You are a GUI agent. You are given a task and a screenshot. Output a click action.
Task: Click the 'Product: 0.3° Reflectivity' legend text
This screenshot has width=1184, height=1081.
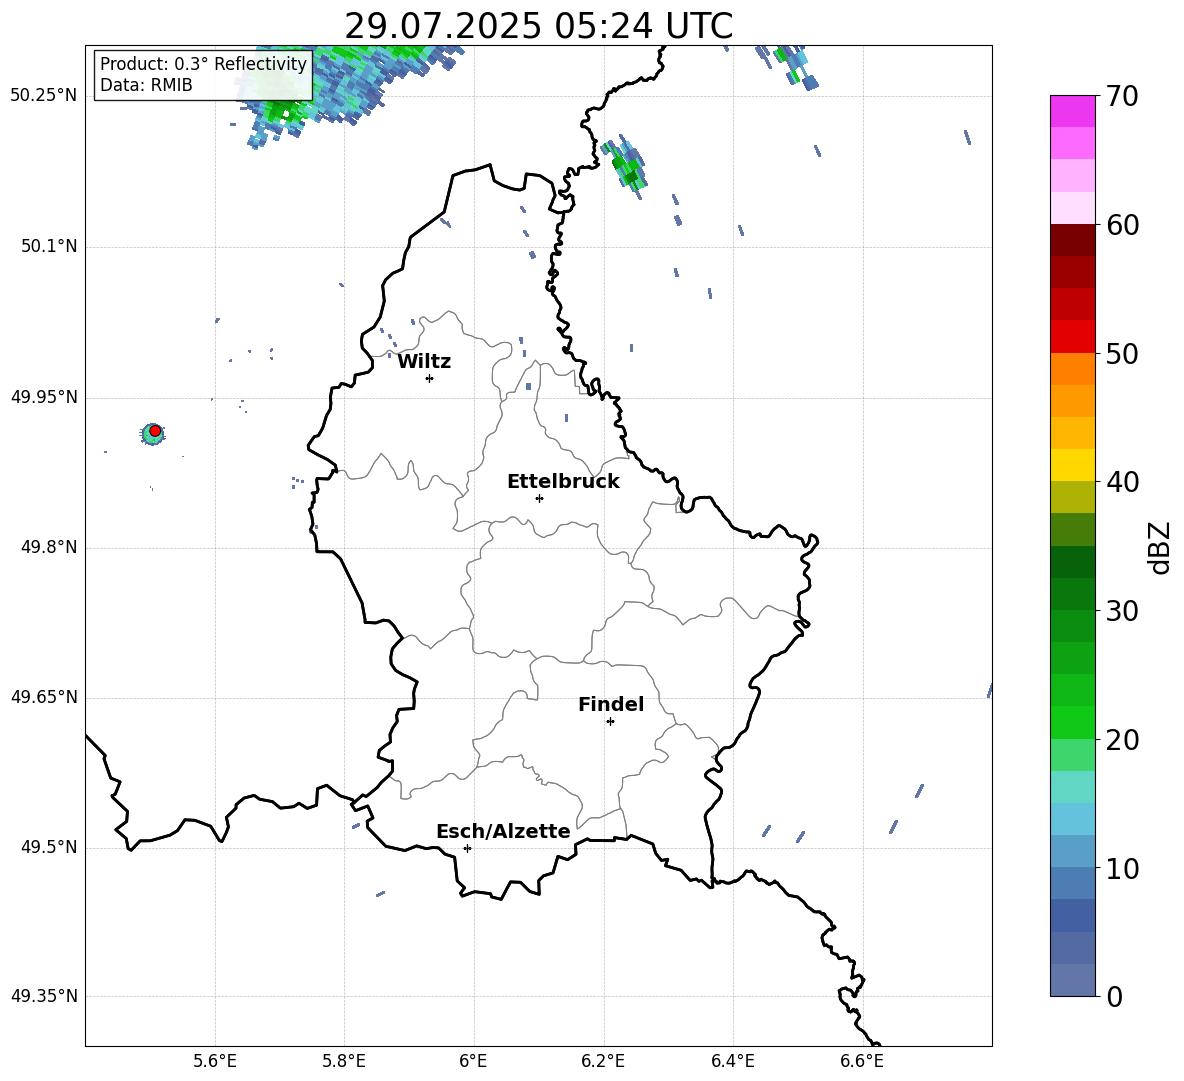[x=203, y=63]
